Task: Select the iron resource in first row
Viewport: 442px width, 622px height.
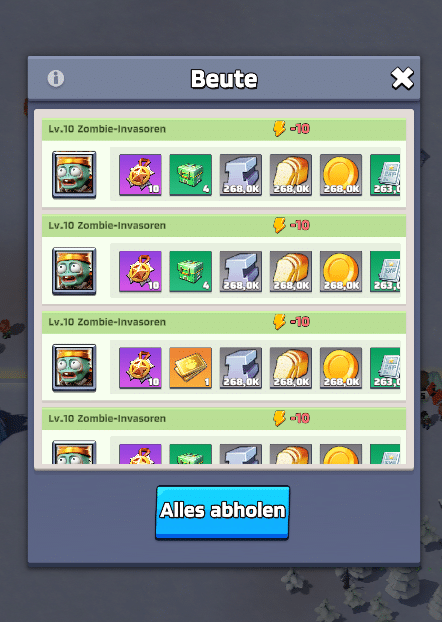Action: tap(240, 175)
